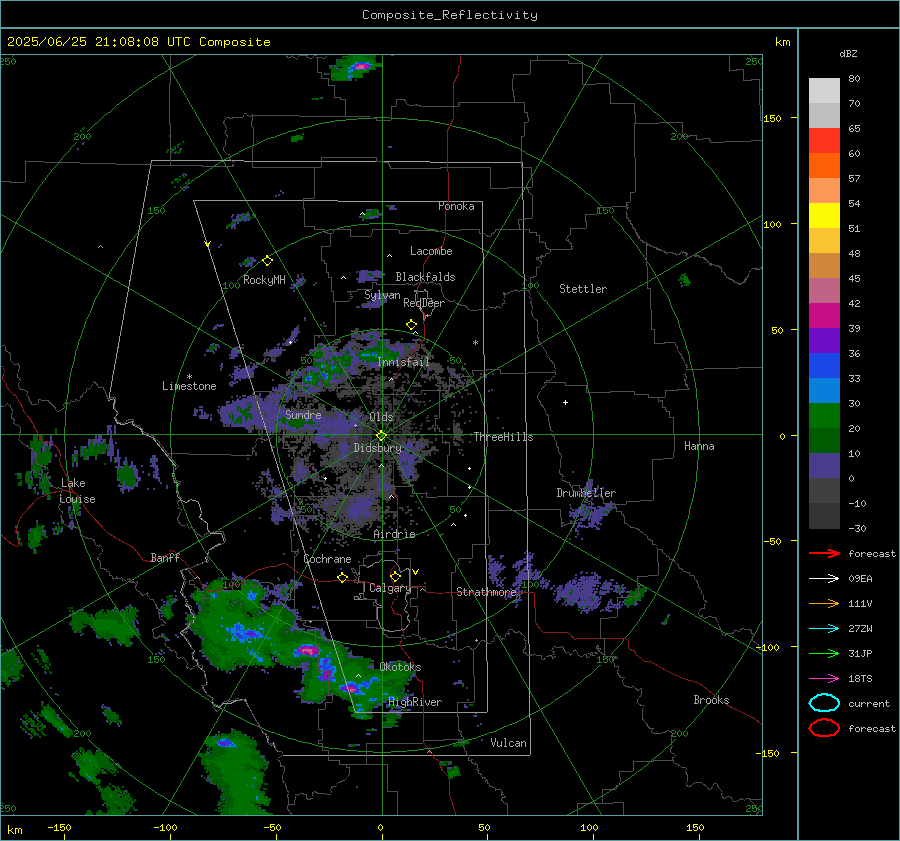The image size is (900, 841).
Task: Click the Cochrane town label
Action: click(x=327, y=559)
